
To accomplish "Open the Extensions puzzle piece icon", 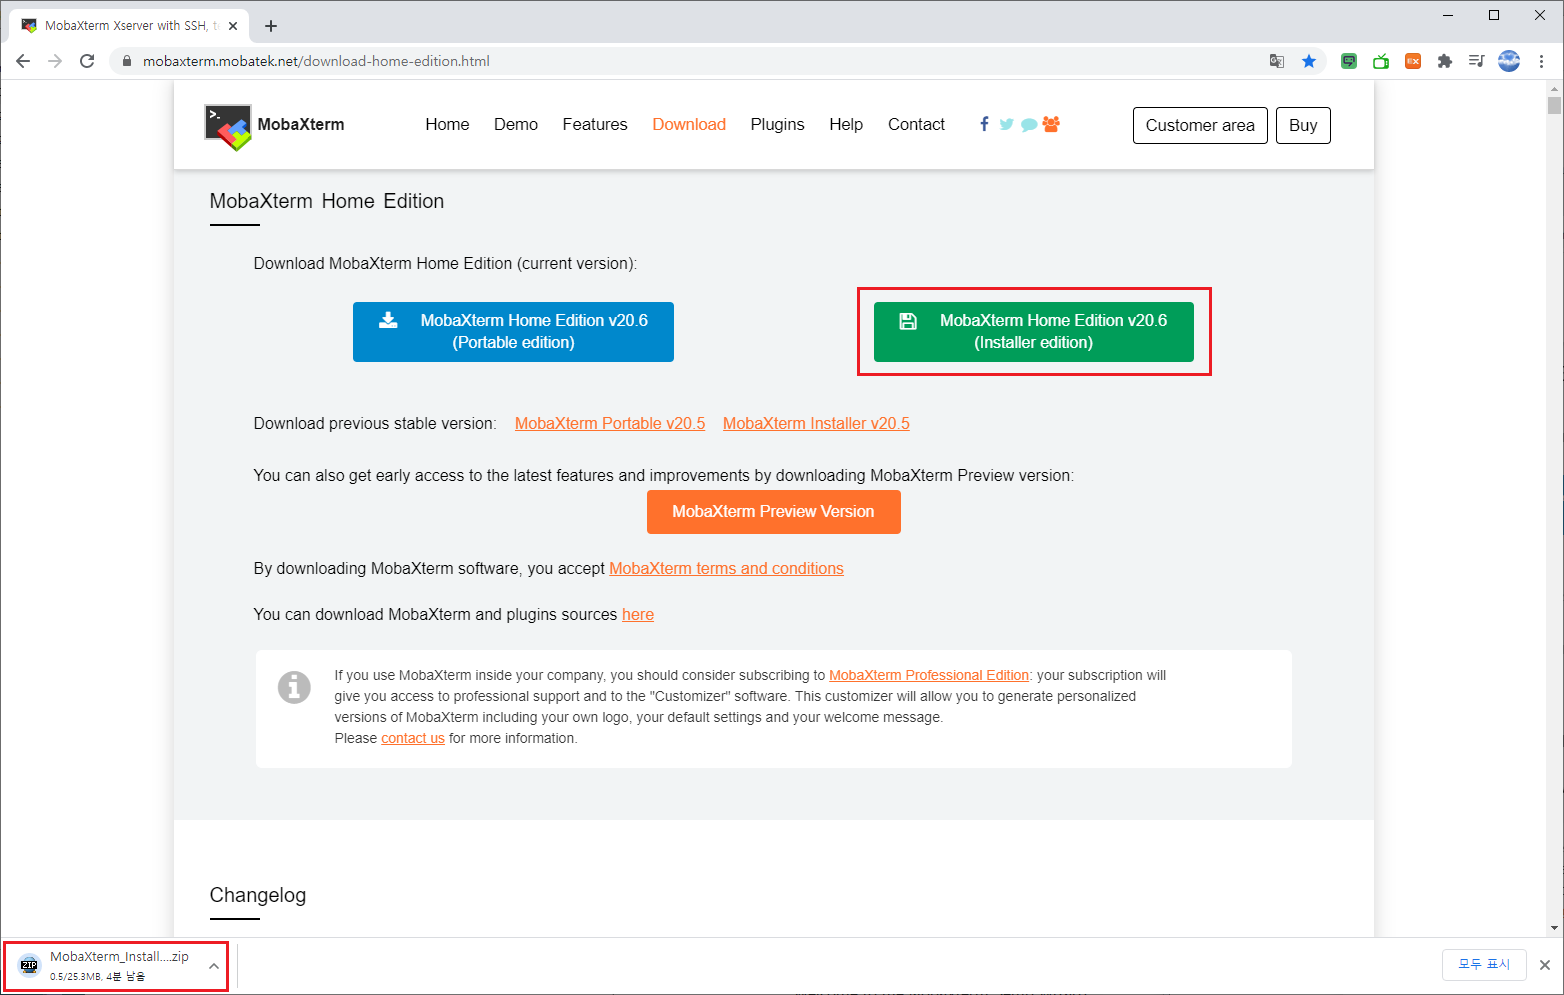I will click(x=1445, y=61).
